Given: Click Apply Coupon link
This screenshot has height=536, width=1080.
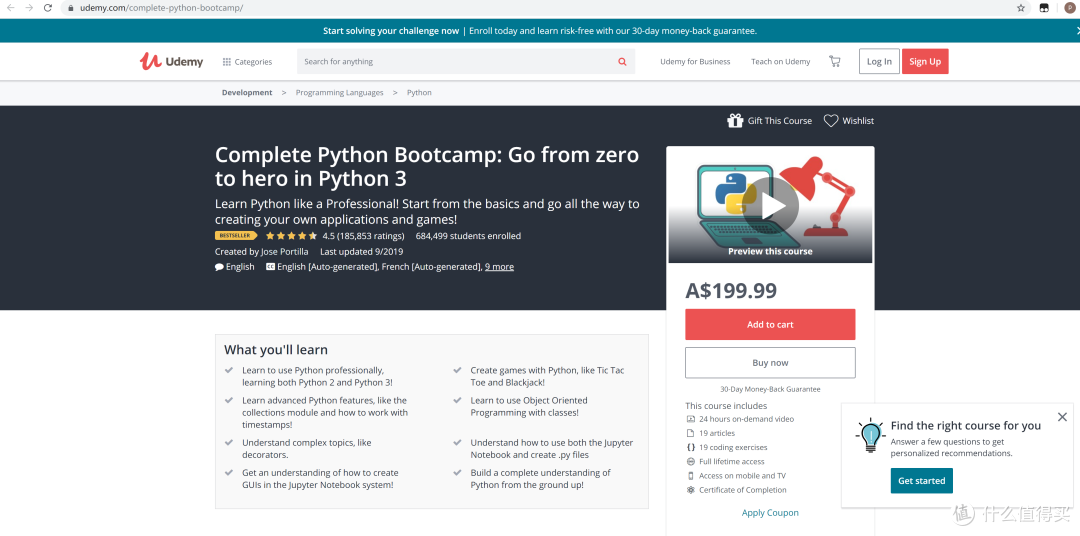Looking at the screenshot, I should (x=770, y=513).
